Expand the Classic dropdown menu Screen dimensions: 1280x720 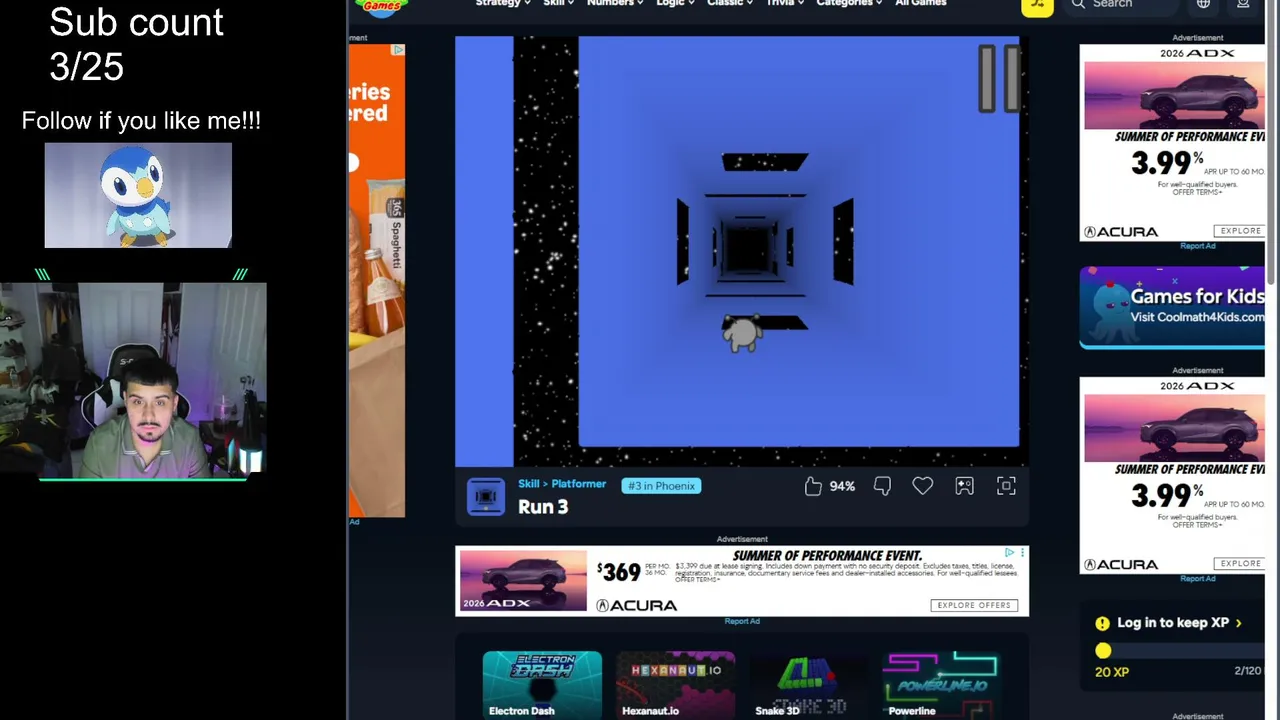730,4
